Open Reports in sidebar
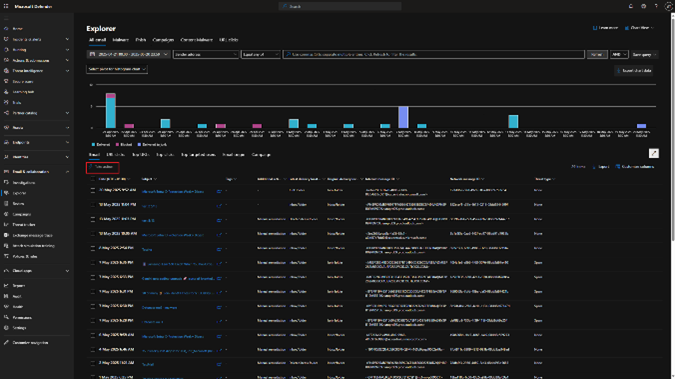675x379 pixels. [19, 286]
